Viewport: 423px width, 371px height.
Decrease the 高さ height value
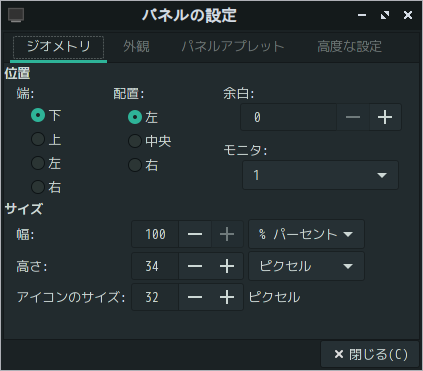195,266
